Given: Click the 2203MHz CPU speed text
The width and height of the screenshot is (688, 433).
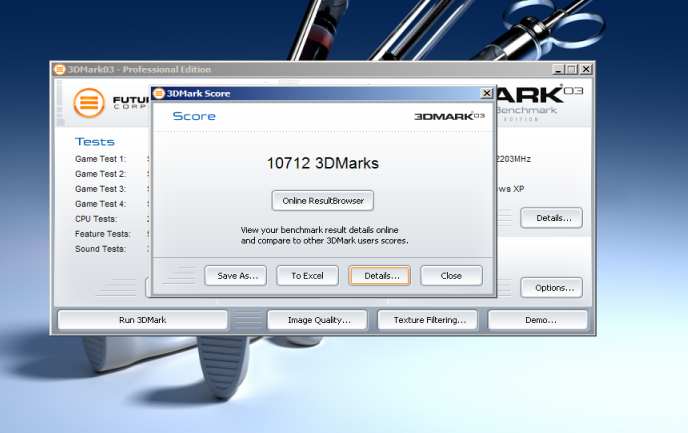Looking at the screenshot, I should (x=513, y=159).
